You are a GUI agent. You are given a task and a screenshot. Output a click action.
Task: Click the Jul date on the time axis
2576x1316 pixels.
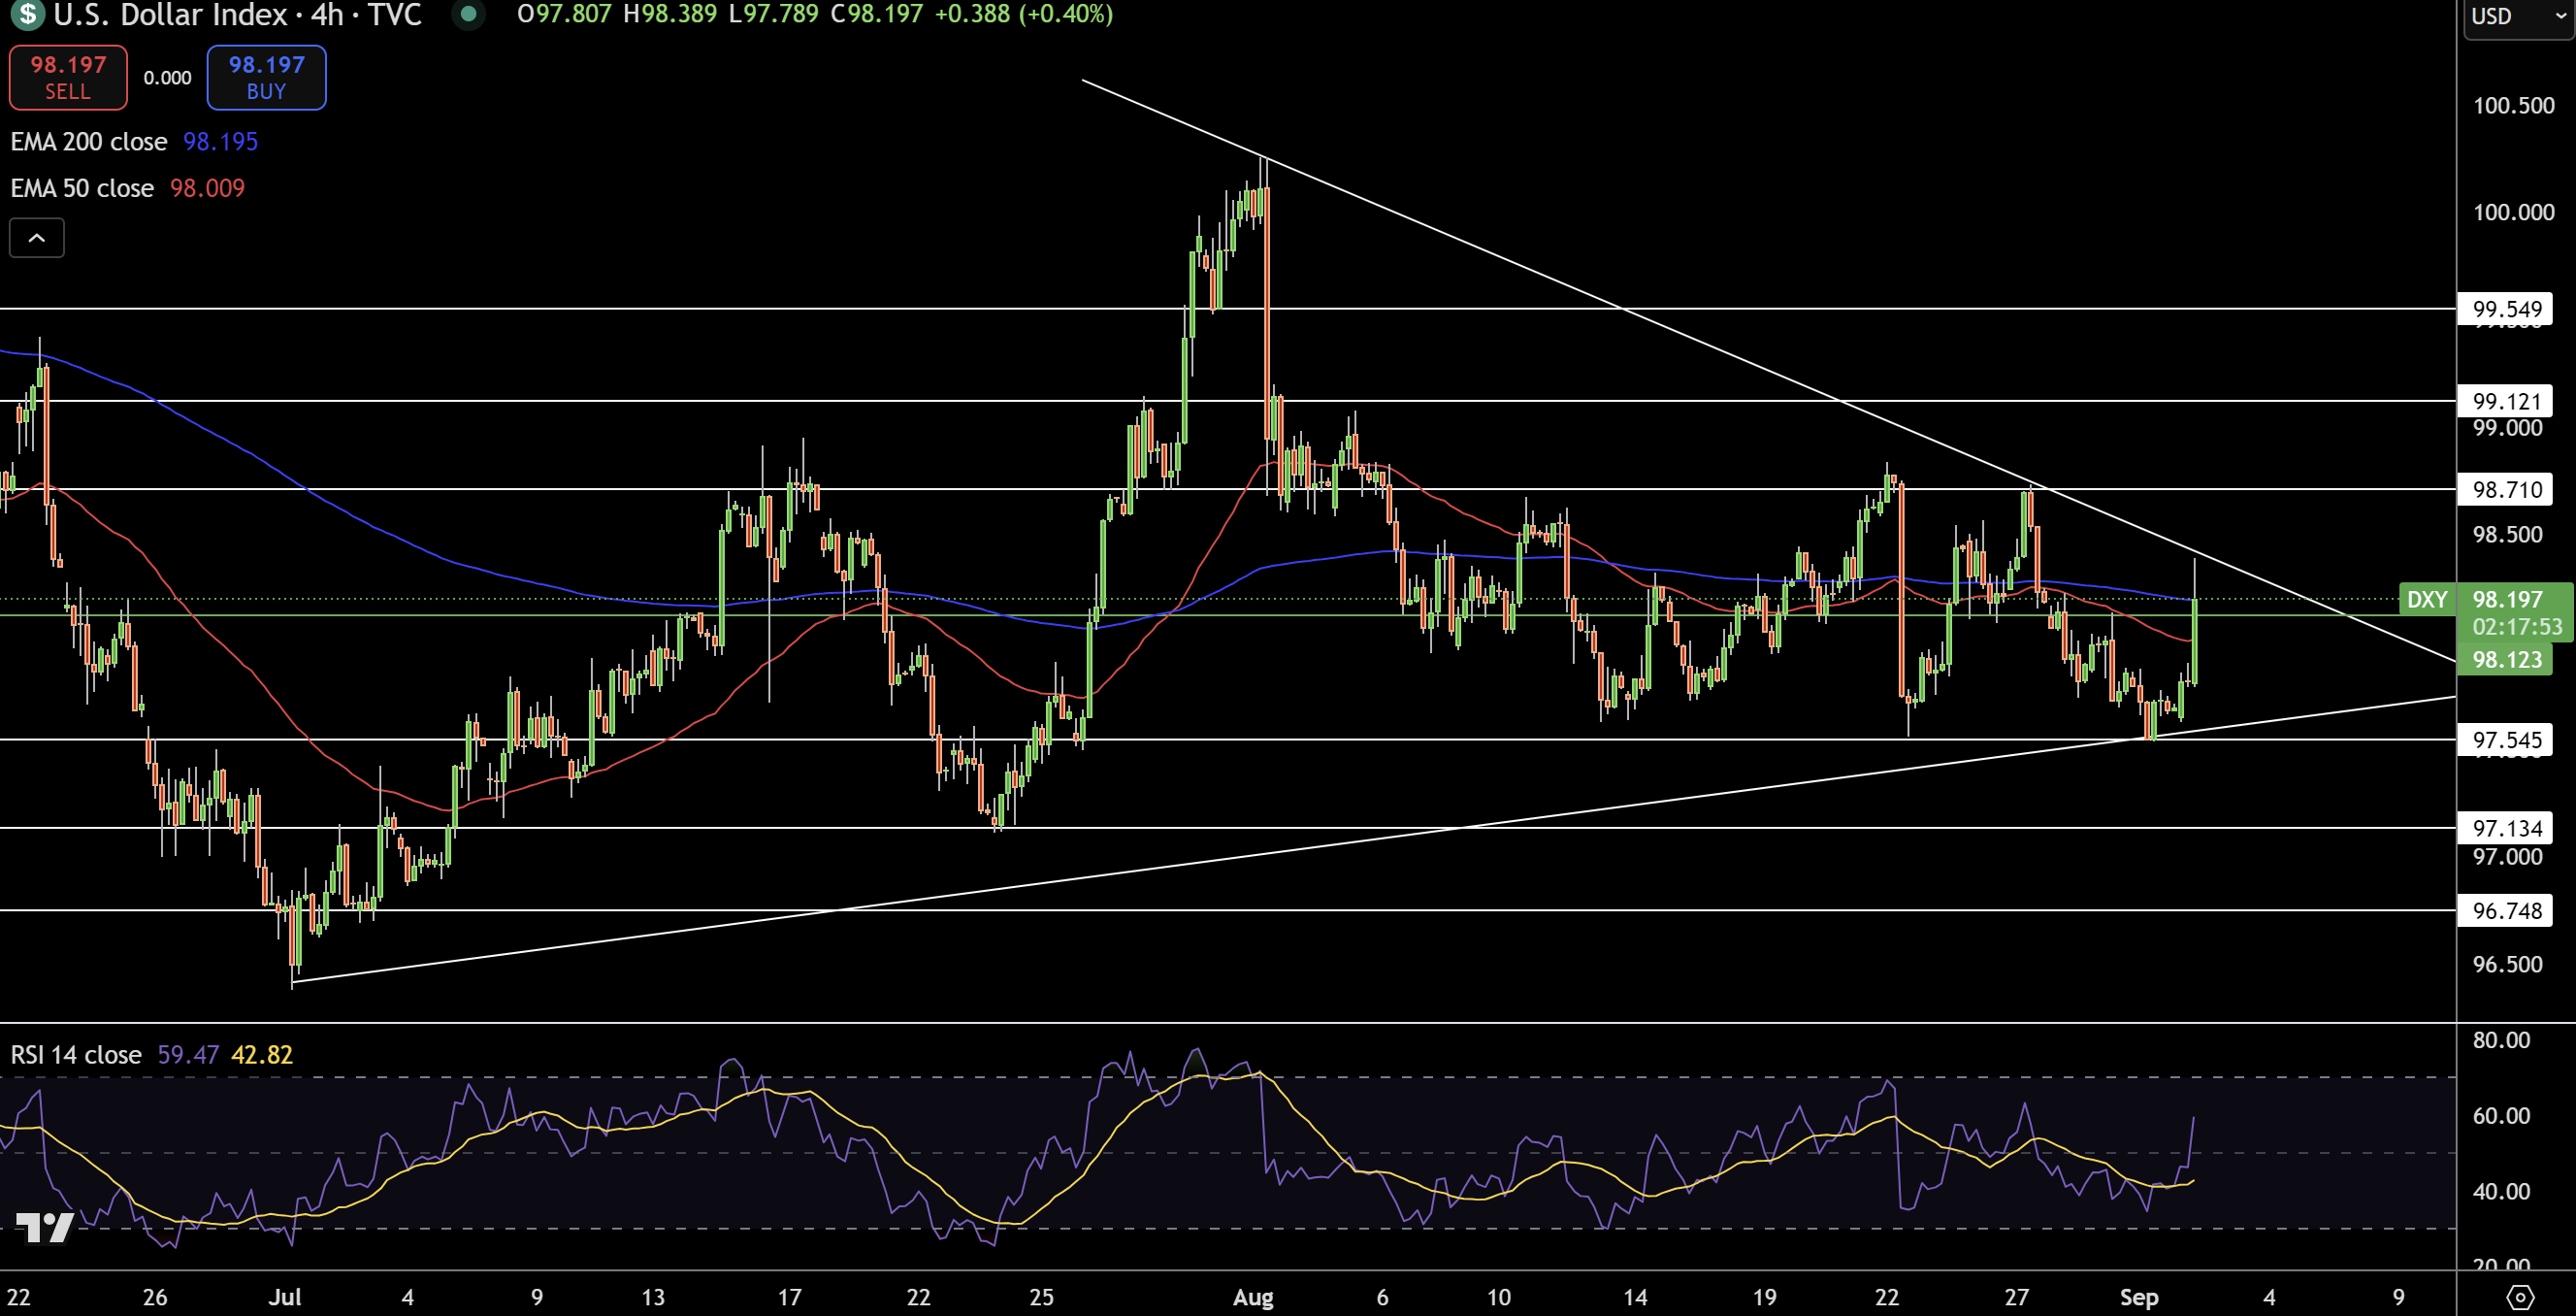point(285,1297)
